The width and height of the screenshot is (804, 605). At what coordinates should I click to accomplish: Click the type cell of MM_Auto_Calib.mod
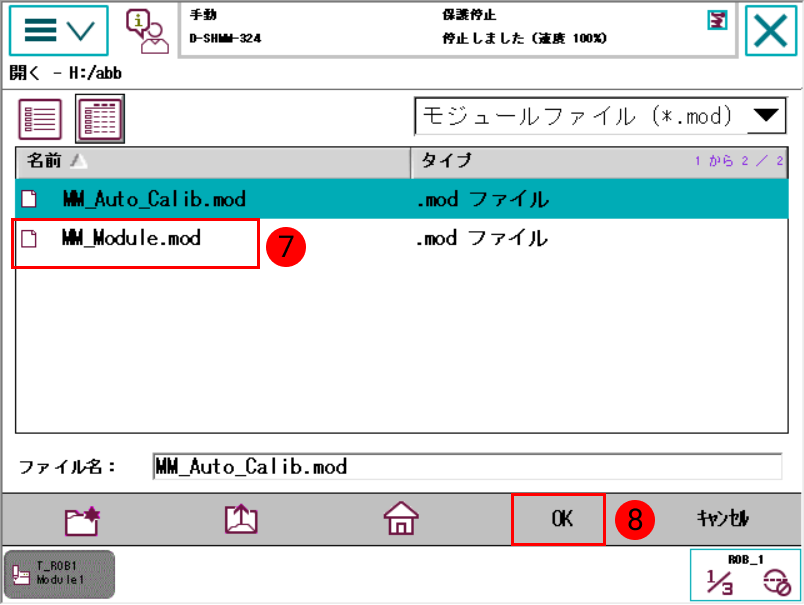pos(483,199)
